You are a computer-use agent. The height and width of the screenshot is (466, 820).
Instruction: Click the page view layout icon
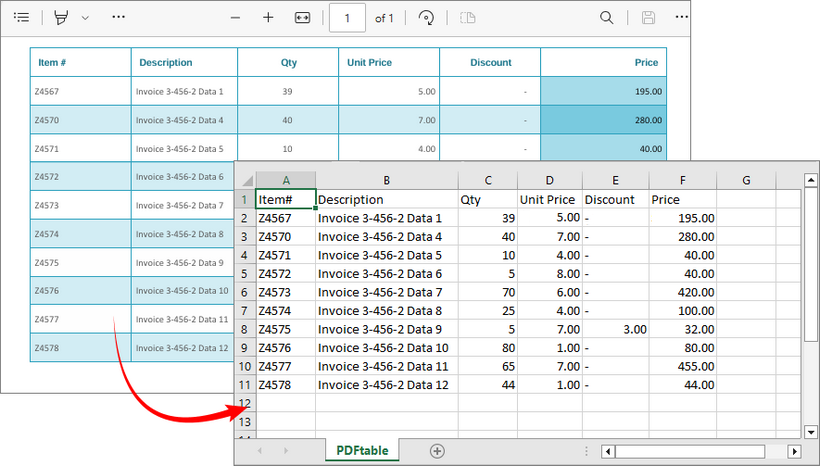(468, 18)
